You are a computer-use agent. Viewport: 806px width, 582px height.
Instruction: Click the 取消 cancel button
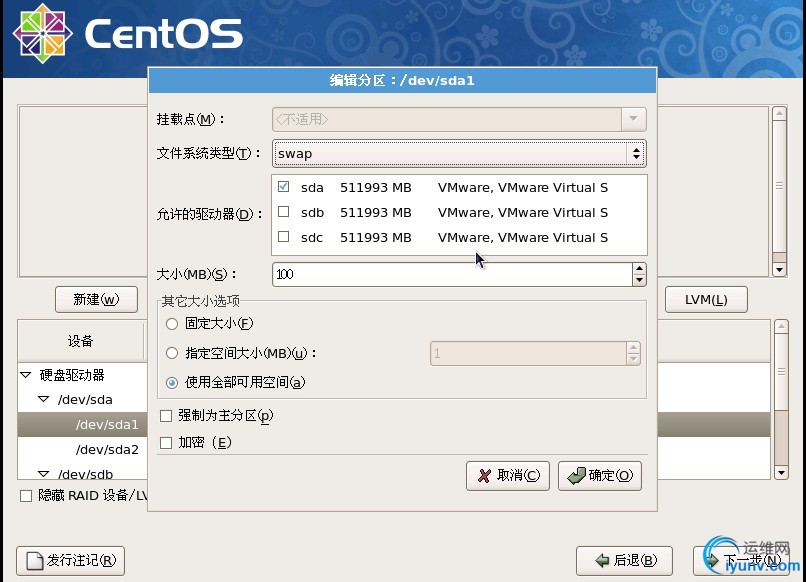coord(508,476)
